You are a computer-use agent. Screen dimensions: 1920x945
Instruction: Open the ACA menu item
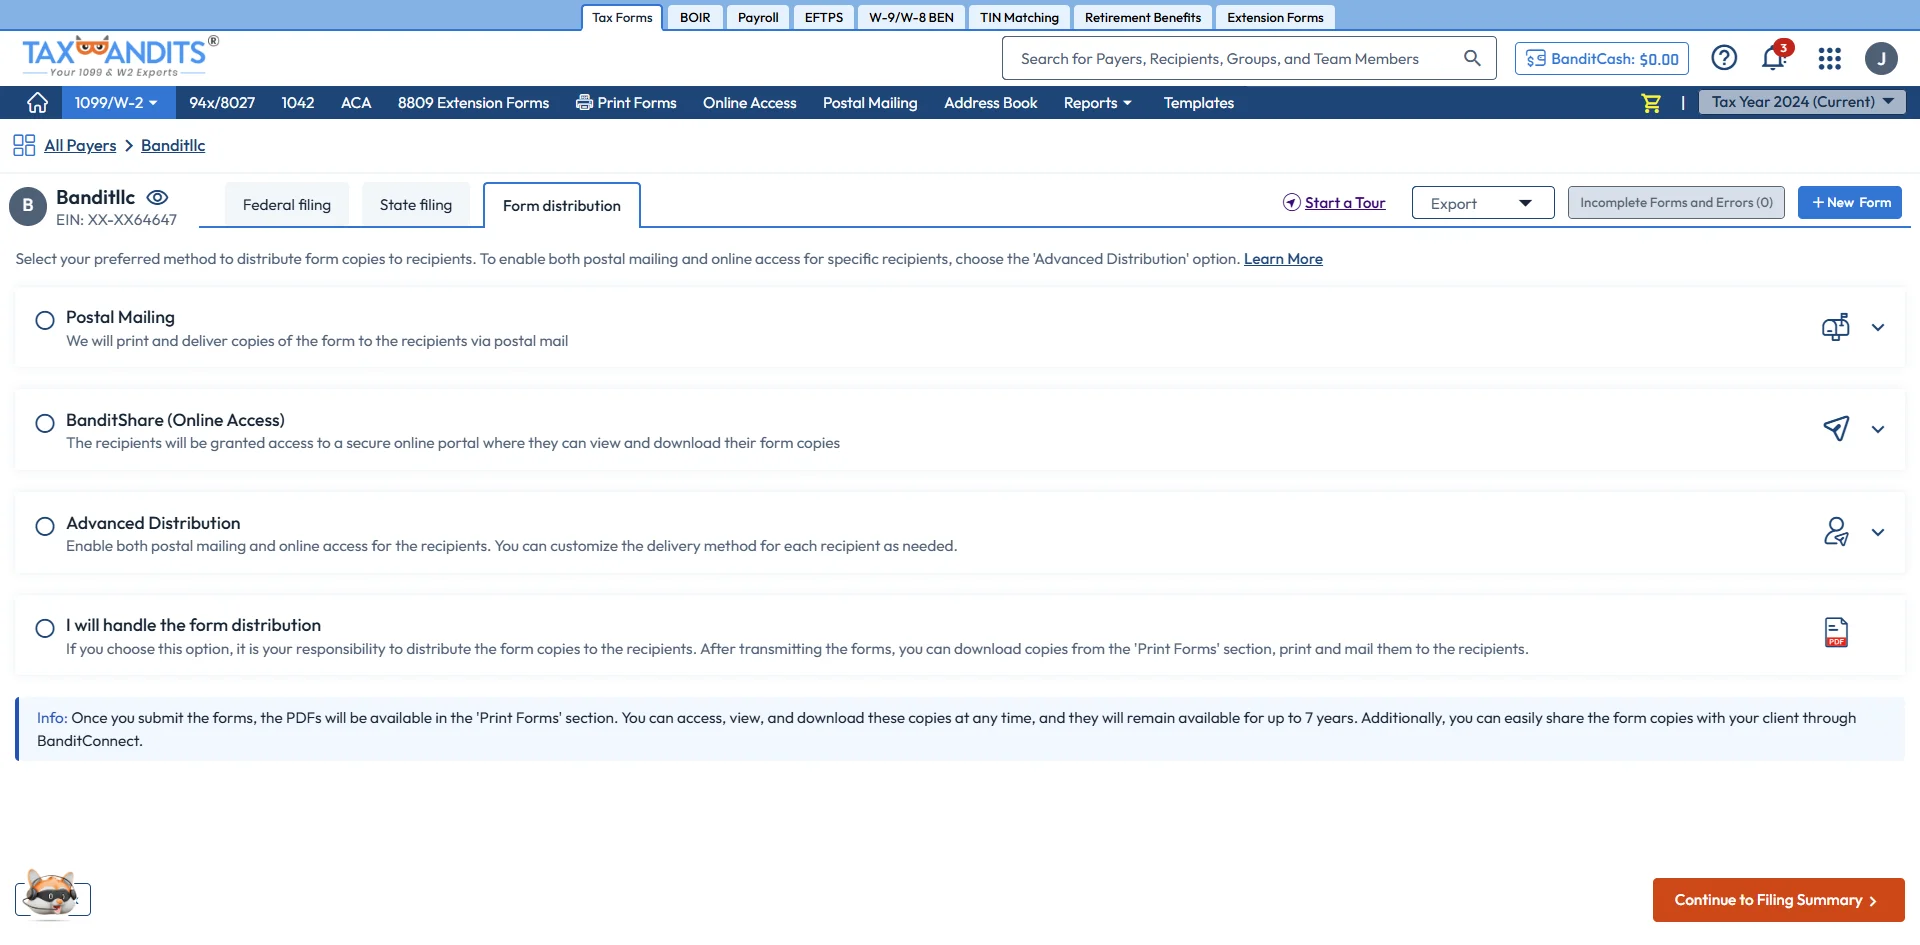pyautogui.click(x=356, y=103)
